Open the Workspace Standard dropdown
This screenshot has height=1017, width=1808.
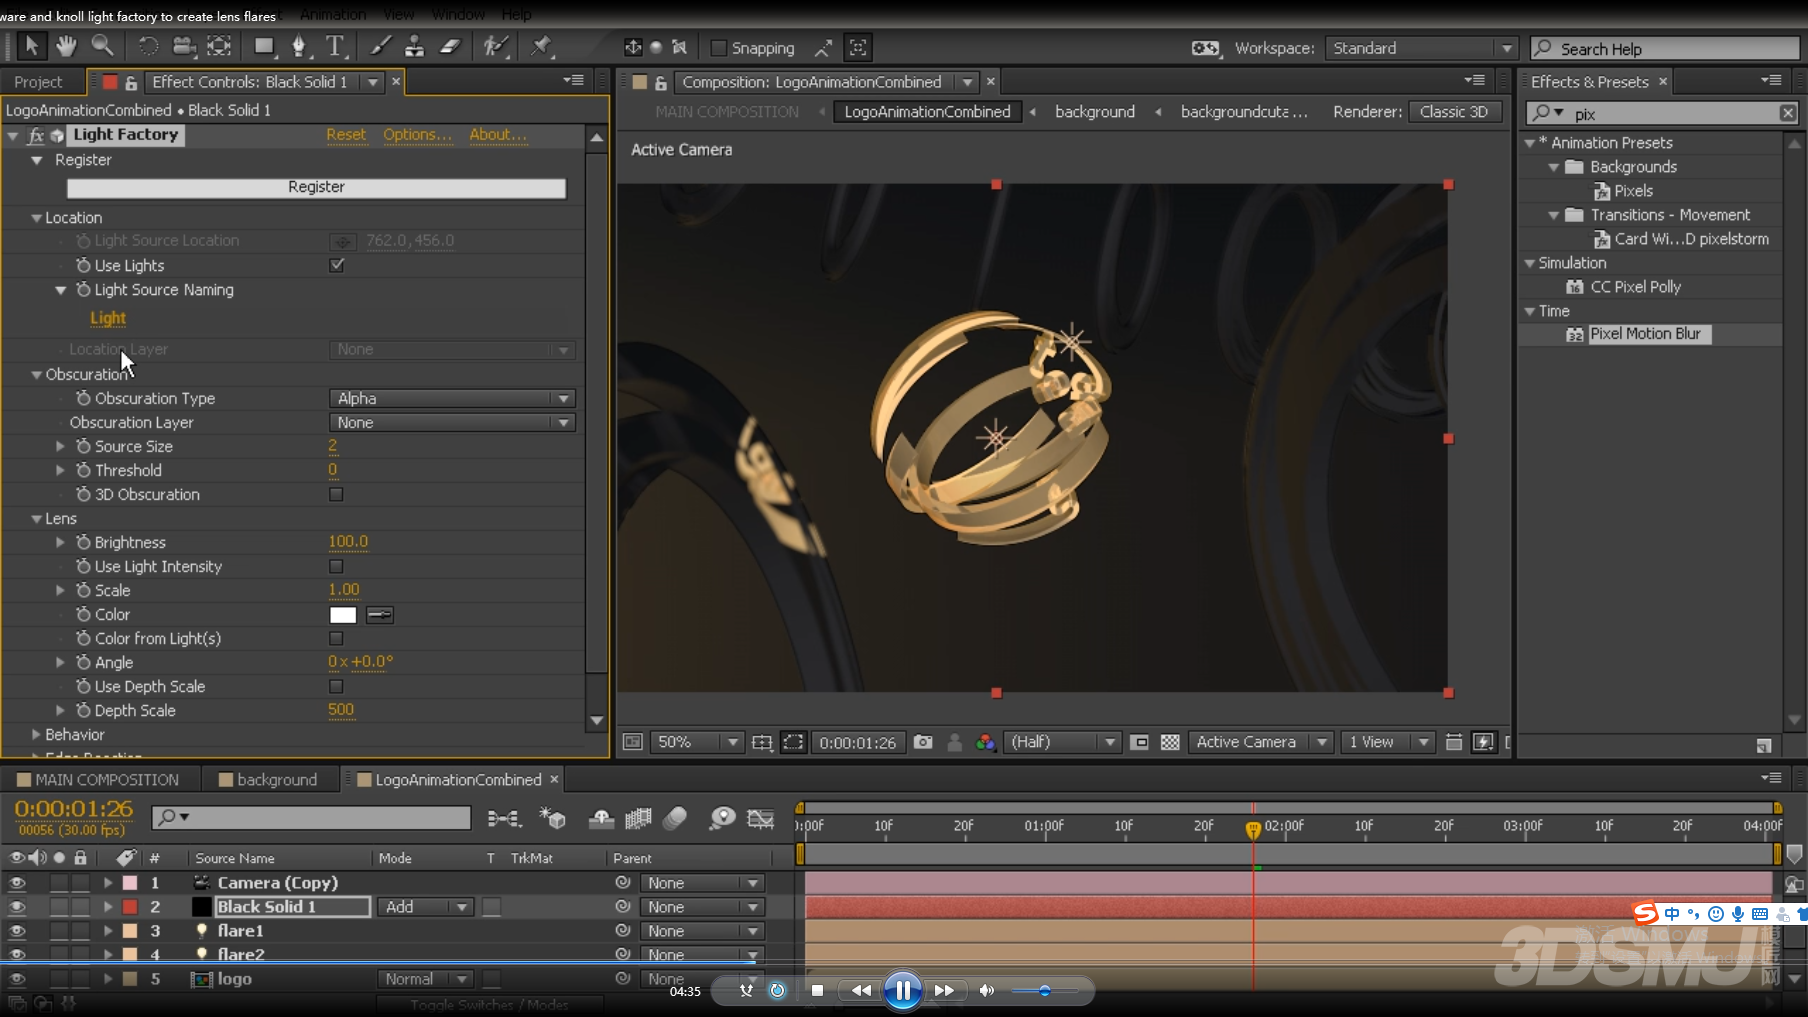(1421, 48)
